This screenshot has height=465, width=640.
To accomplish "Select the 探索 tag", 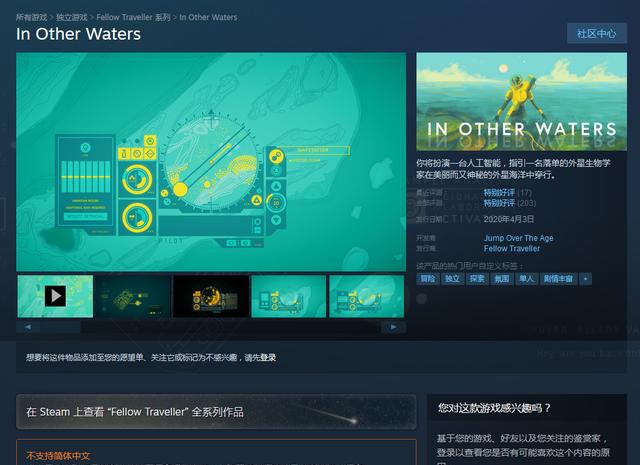I will click(477, 279).
